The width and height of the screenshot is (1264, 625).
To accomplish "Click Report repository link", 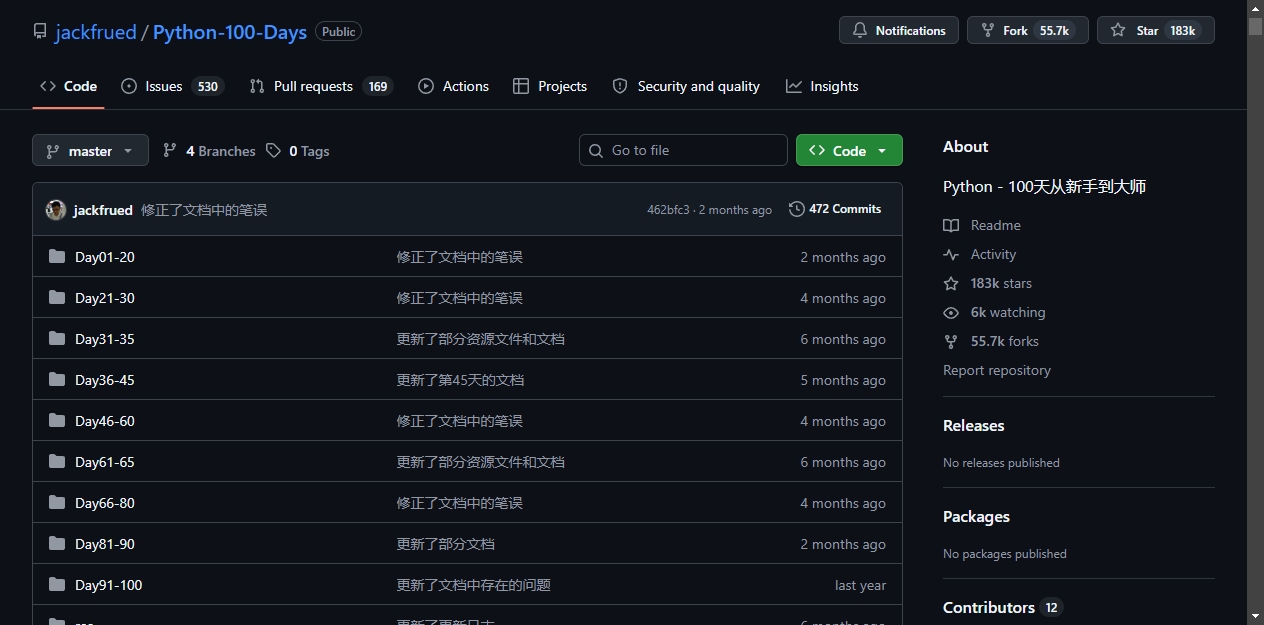I will (x=997, y=370).
